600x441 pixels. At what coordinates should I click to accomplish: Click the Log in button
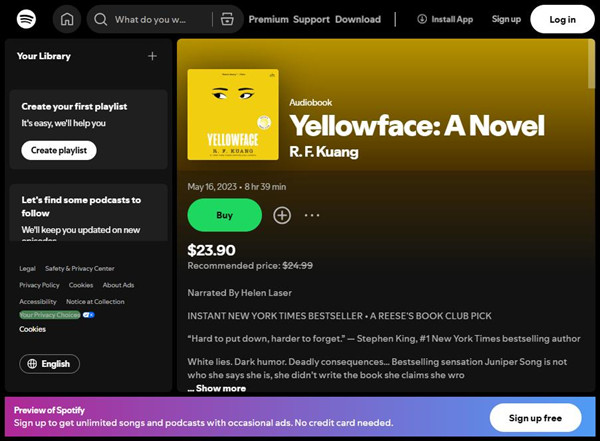click(562, 19)
